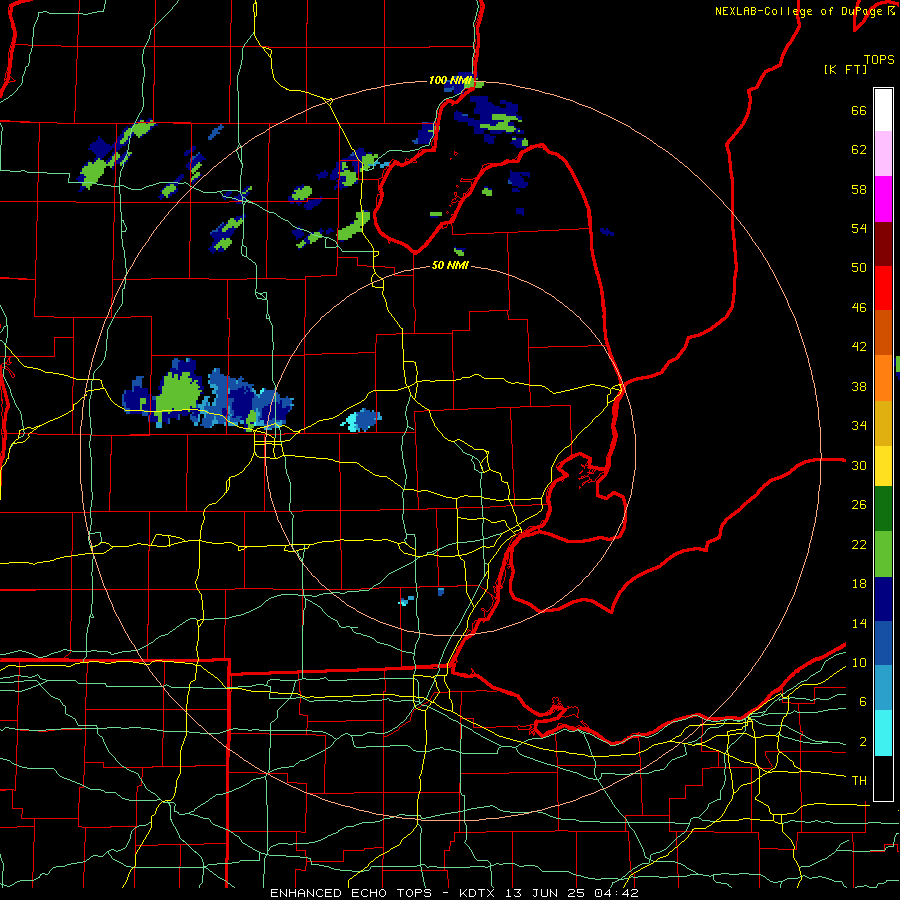Click the 18 legend value
Screen dimensions: 900x900
[x=859, y=584]
